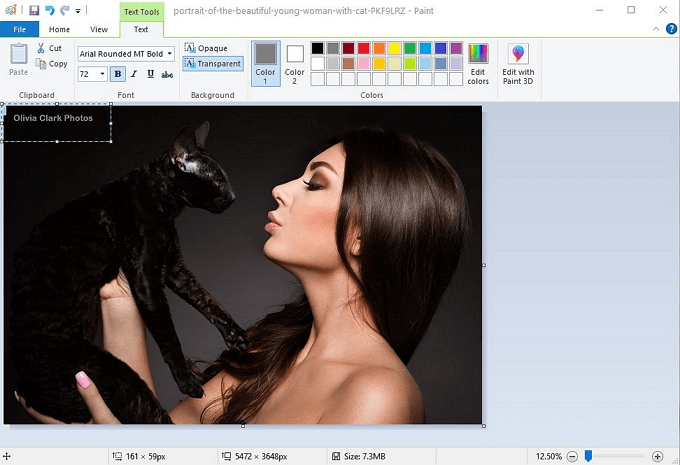680x465 pixels.
Task: Open the Edit colors dialog
Action: [x=478, y=64]
